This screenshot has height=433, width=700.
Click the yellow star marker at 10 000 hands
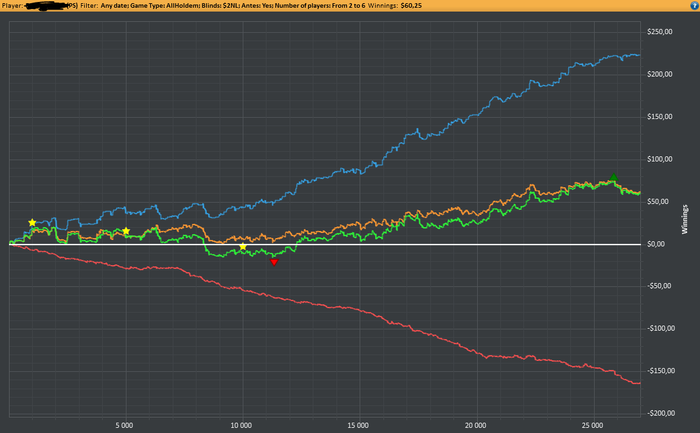point(242,247)
